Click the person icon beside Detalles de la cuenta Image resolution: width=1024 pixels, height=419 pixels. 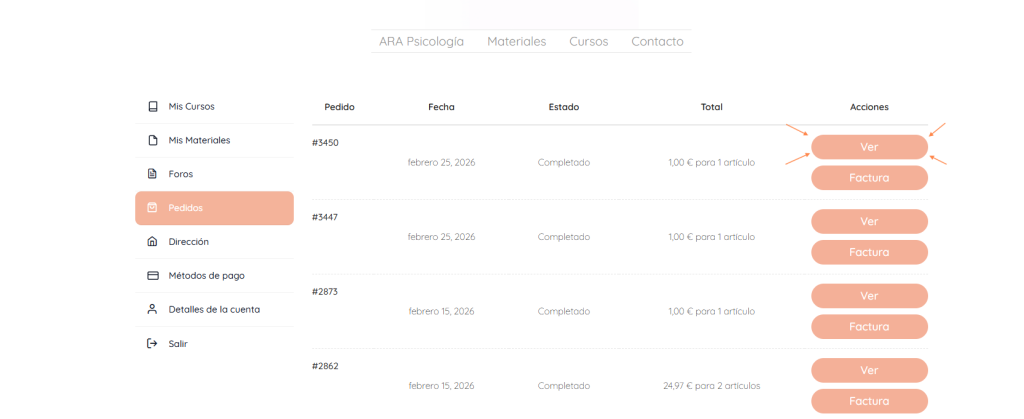point(152,309)
